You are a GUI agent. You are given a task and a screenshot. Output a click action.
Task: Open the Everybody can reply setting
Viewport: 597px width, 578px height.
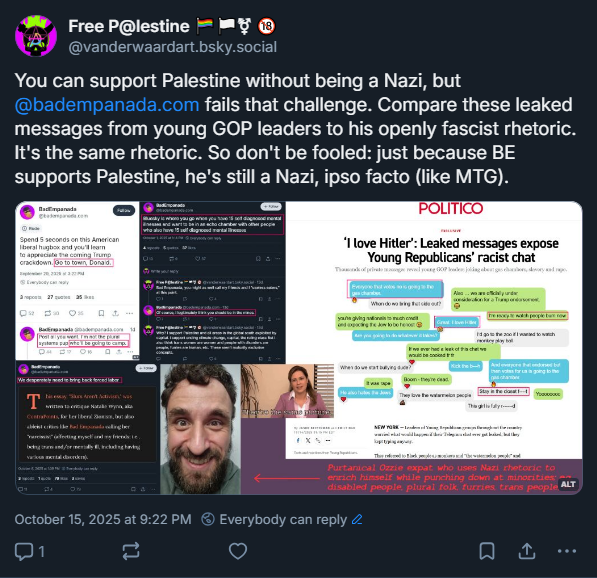[283, 519]
